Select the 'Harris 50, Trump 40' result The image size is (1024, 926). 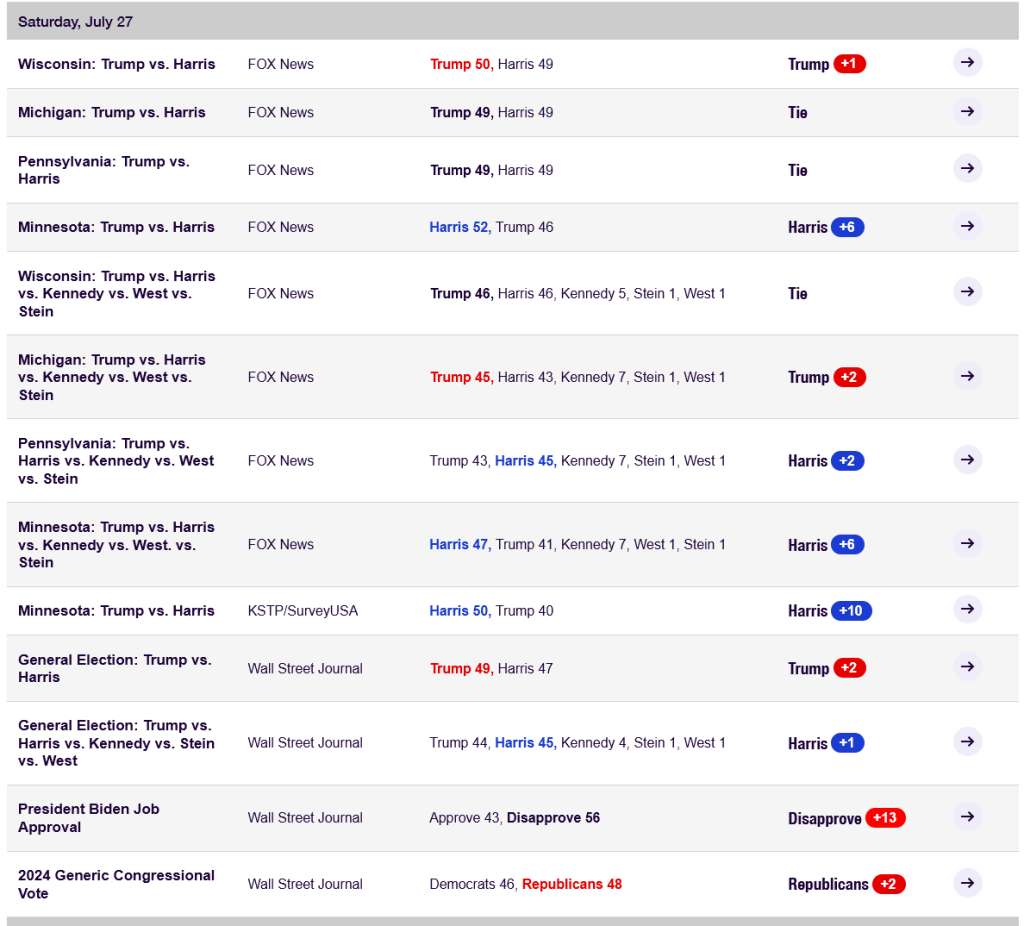491,611
